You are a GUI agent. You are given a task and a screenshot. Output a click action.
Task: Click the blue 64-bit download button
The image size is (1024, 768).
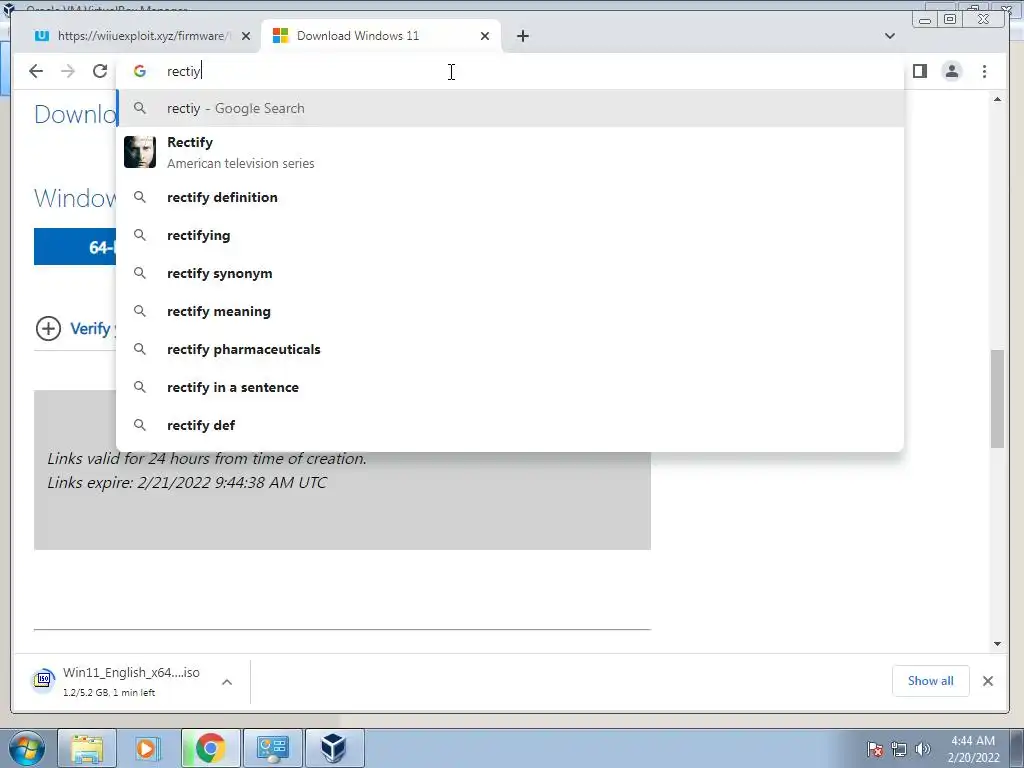pos(75,247)
